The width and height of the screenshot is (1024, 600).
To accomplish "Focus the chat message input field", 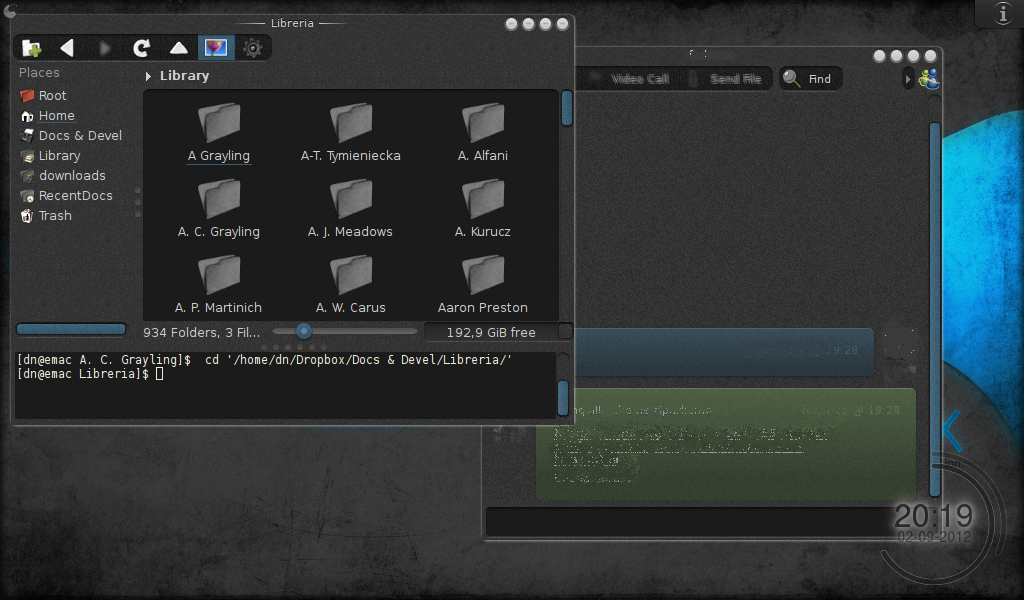I will [x=692, y=522].
